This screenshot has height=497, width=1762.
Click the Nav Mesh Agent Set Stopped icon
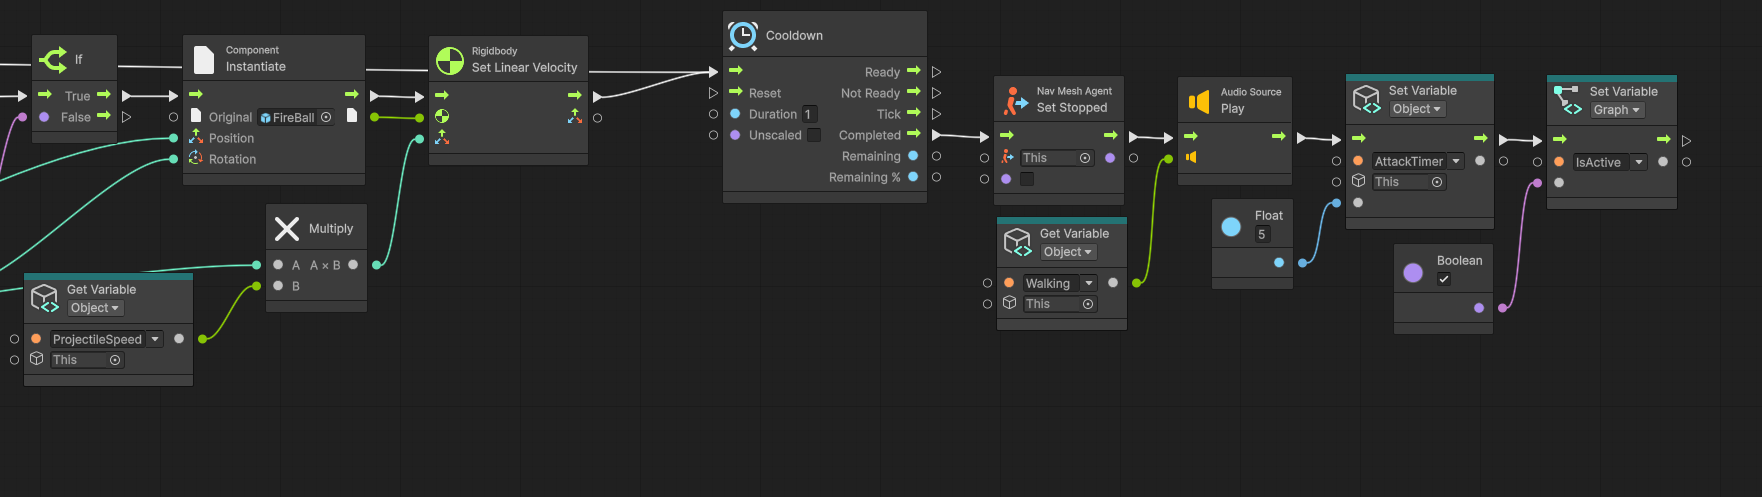click(x=1015, y=100)
